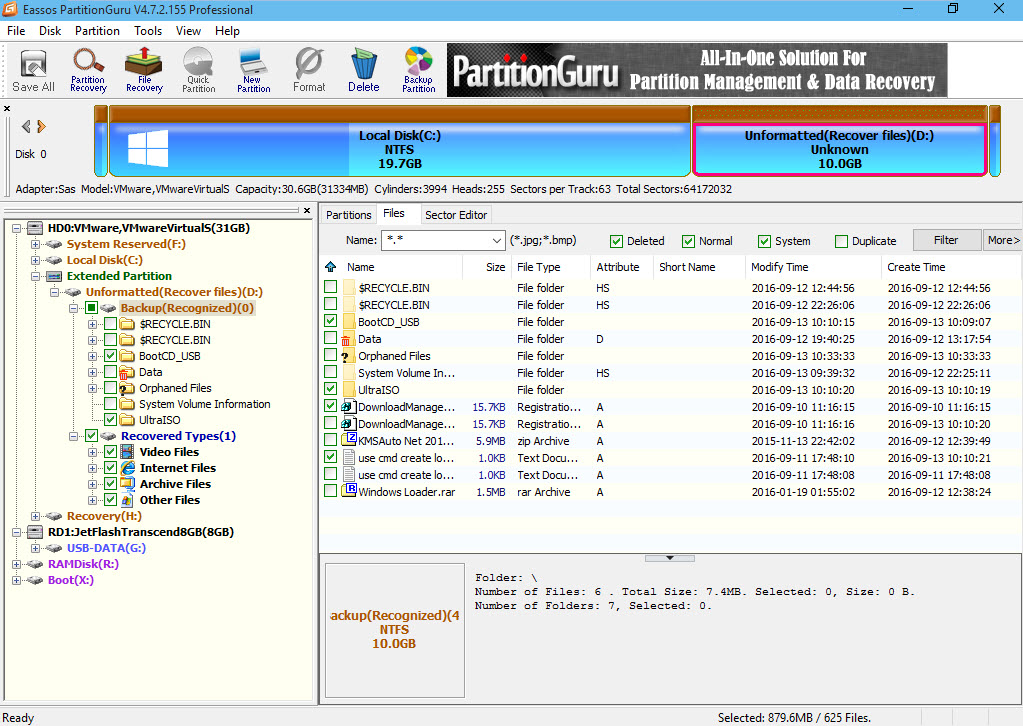Image resolution: width=1023 pixels, height=726 pixels.
Task: Expand the USB-DATA(G:) tree node
Action: tap(35, 548)
